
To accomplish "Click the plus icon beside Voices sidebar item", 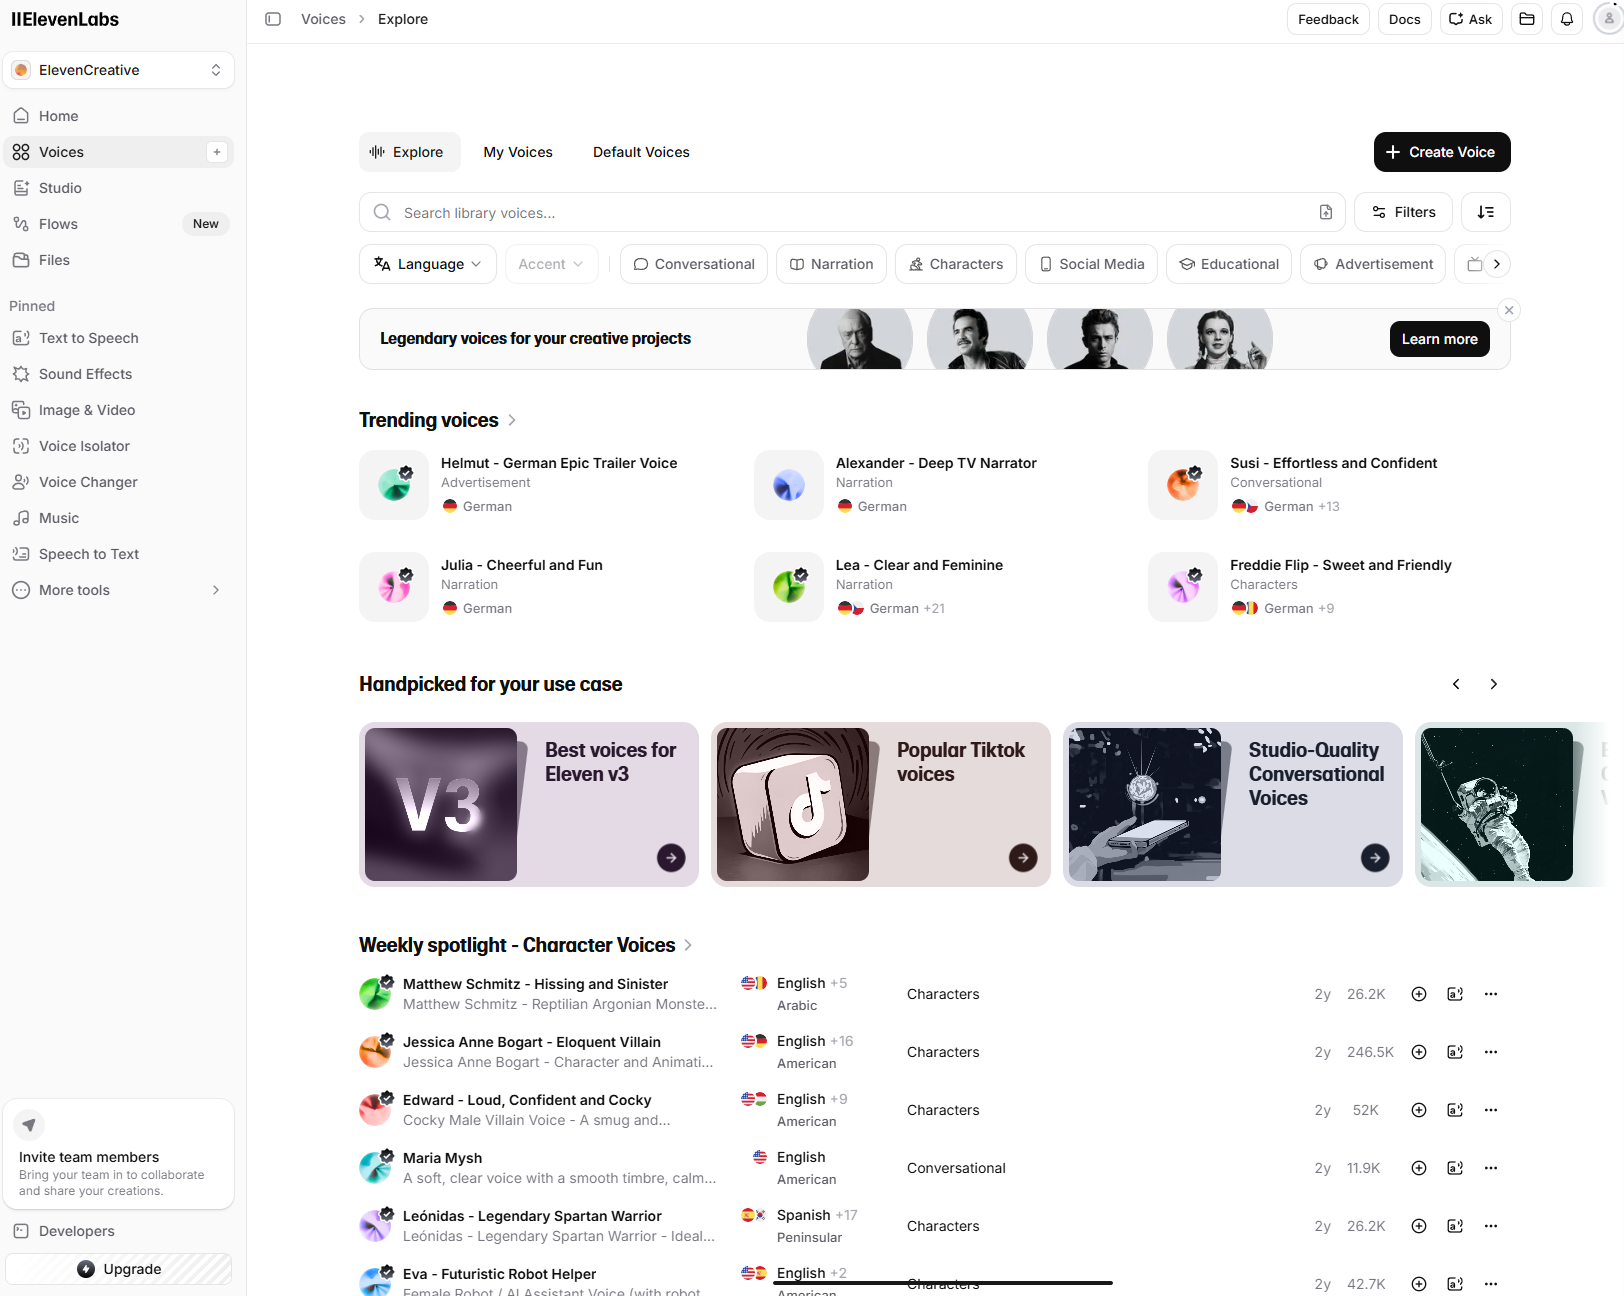I will [x=217, y=152].
